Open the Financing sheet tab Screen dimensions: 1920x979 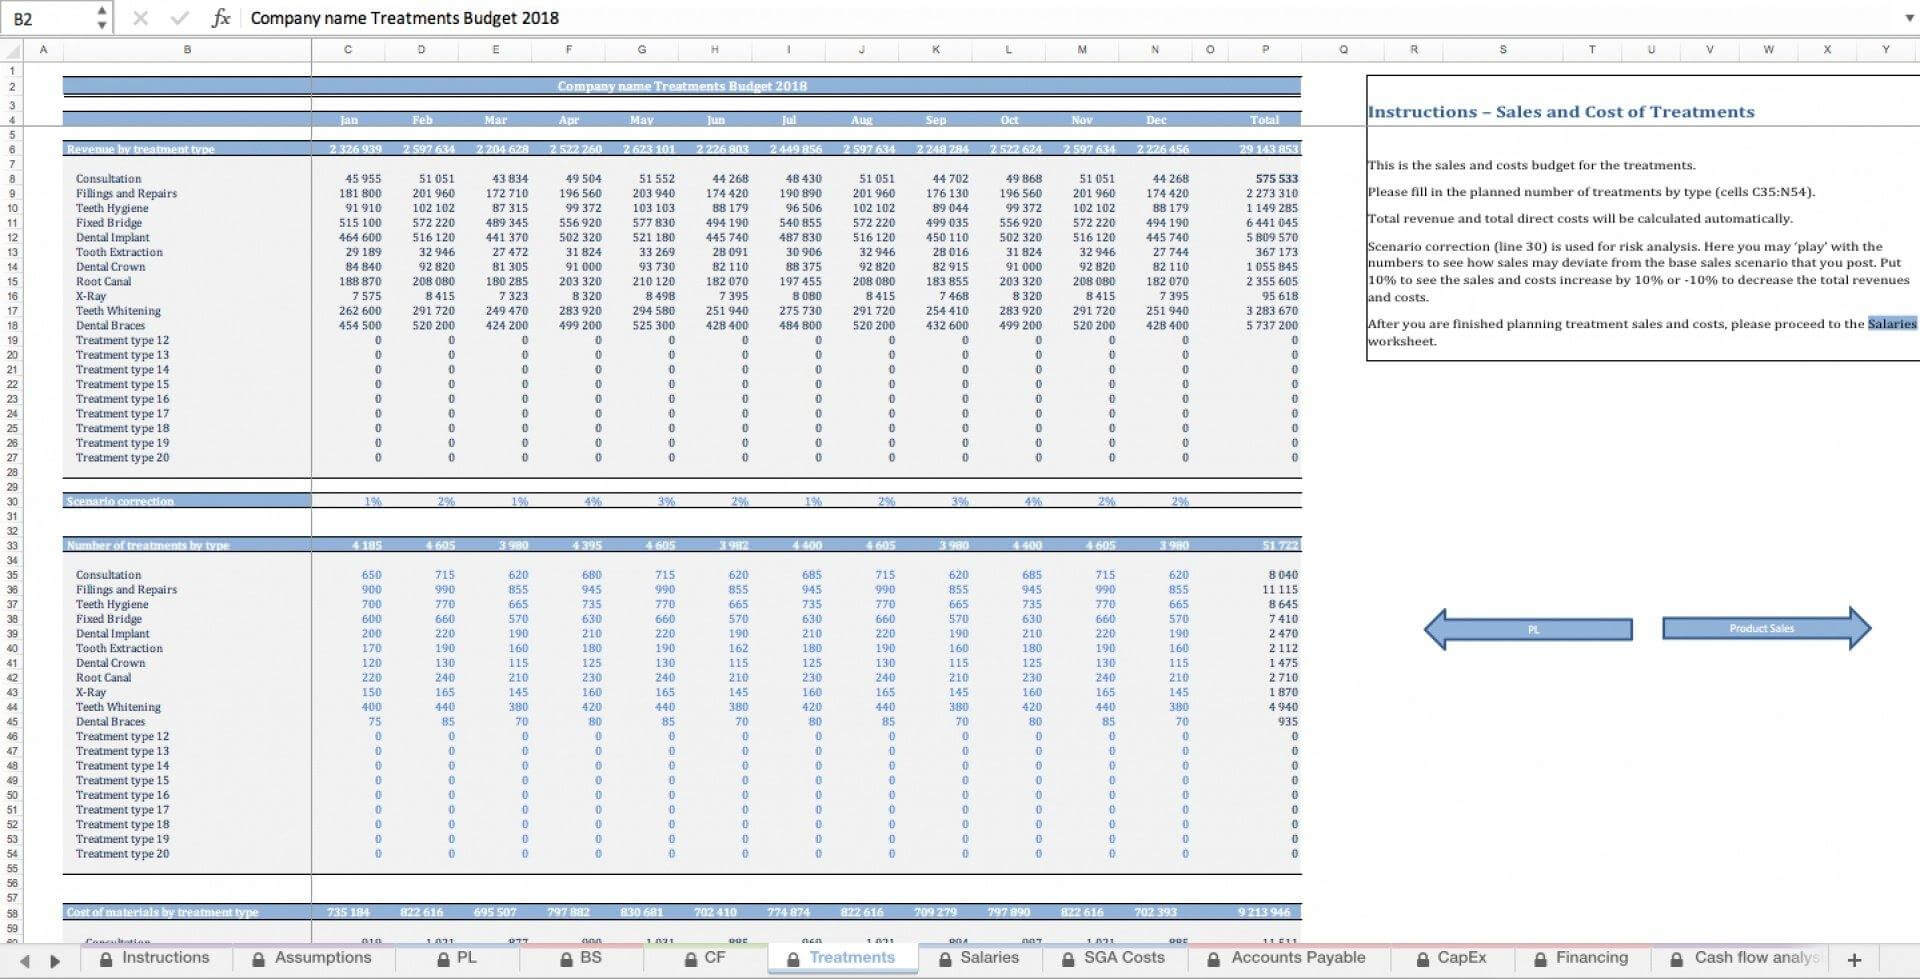(1580, 958)
